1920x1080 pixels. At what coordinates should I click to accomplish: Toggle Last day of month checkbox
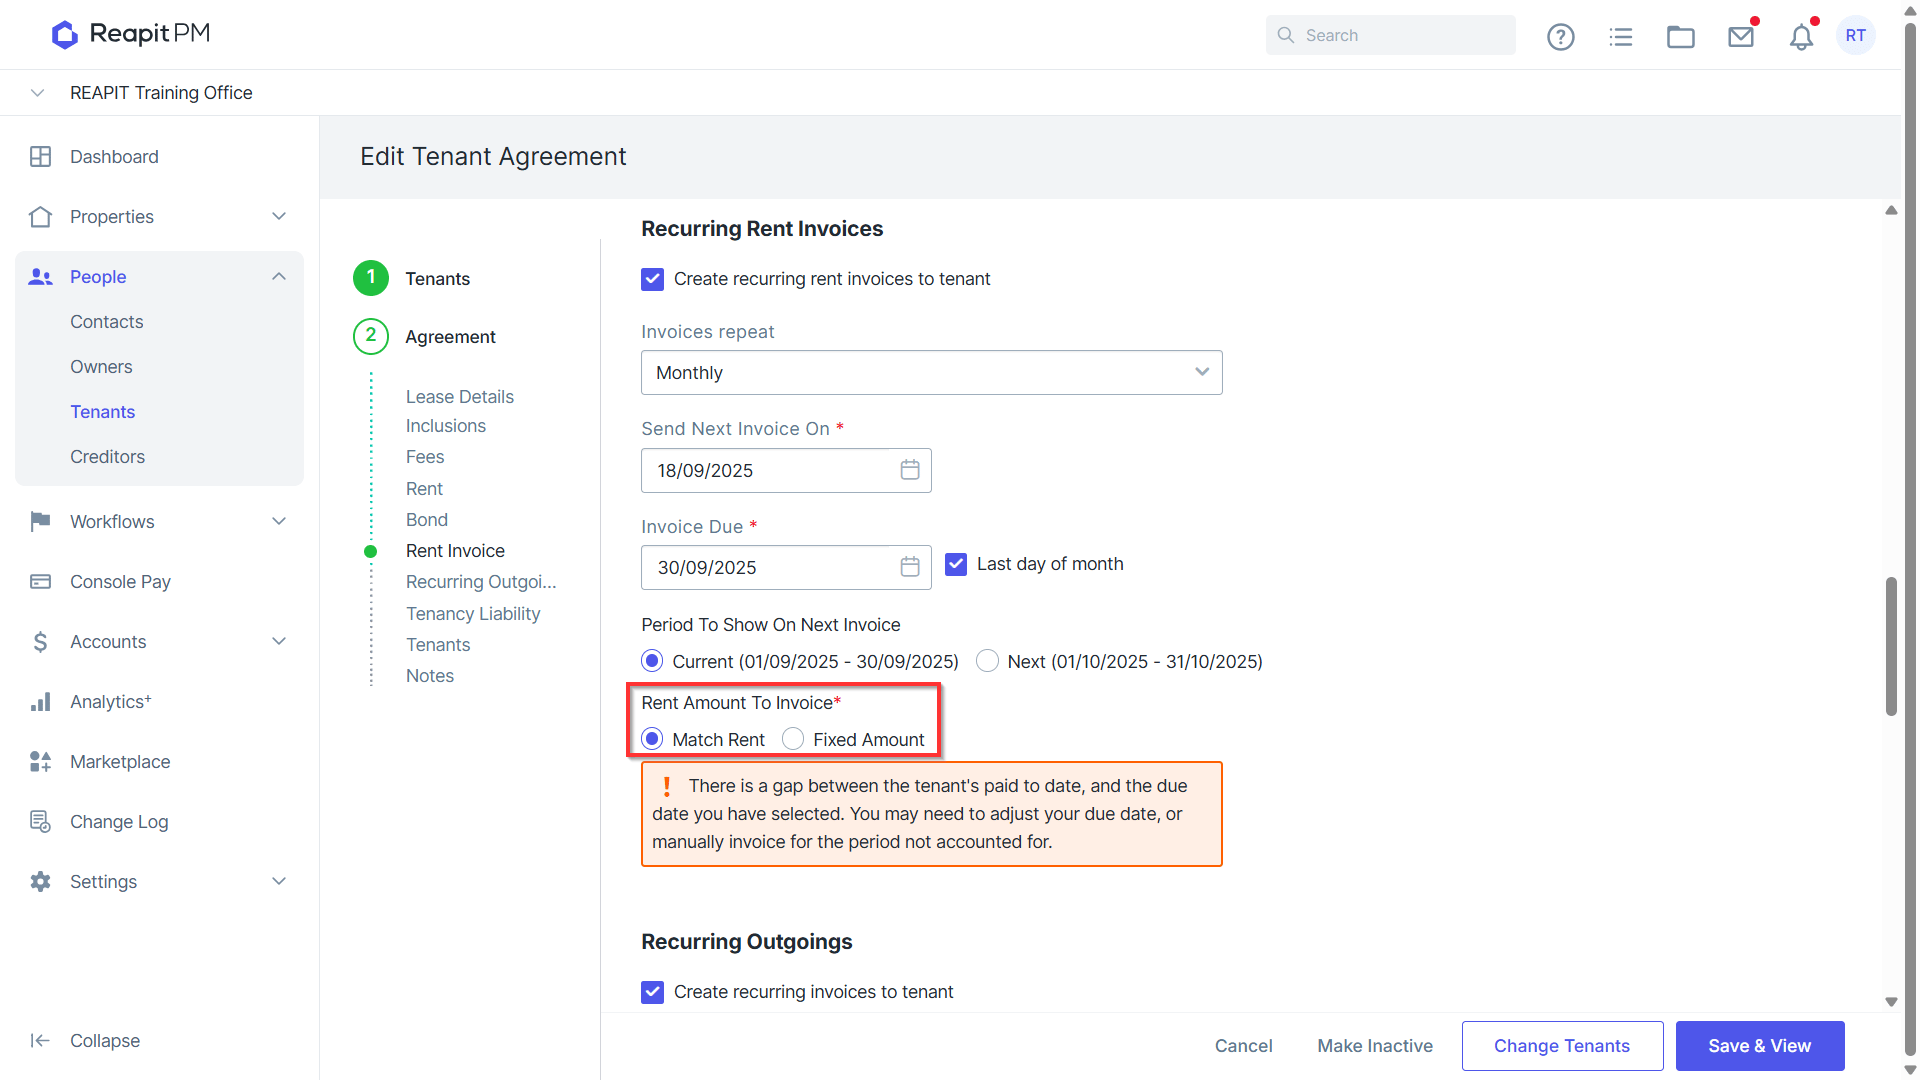pyautogui.click(x=956, y=564)
